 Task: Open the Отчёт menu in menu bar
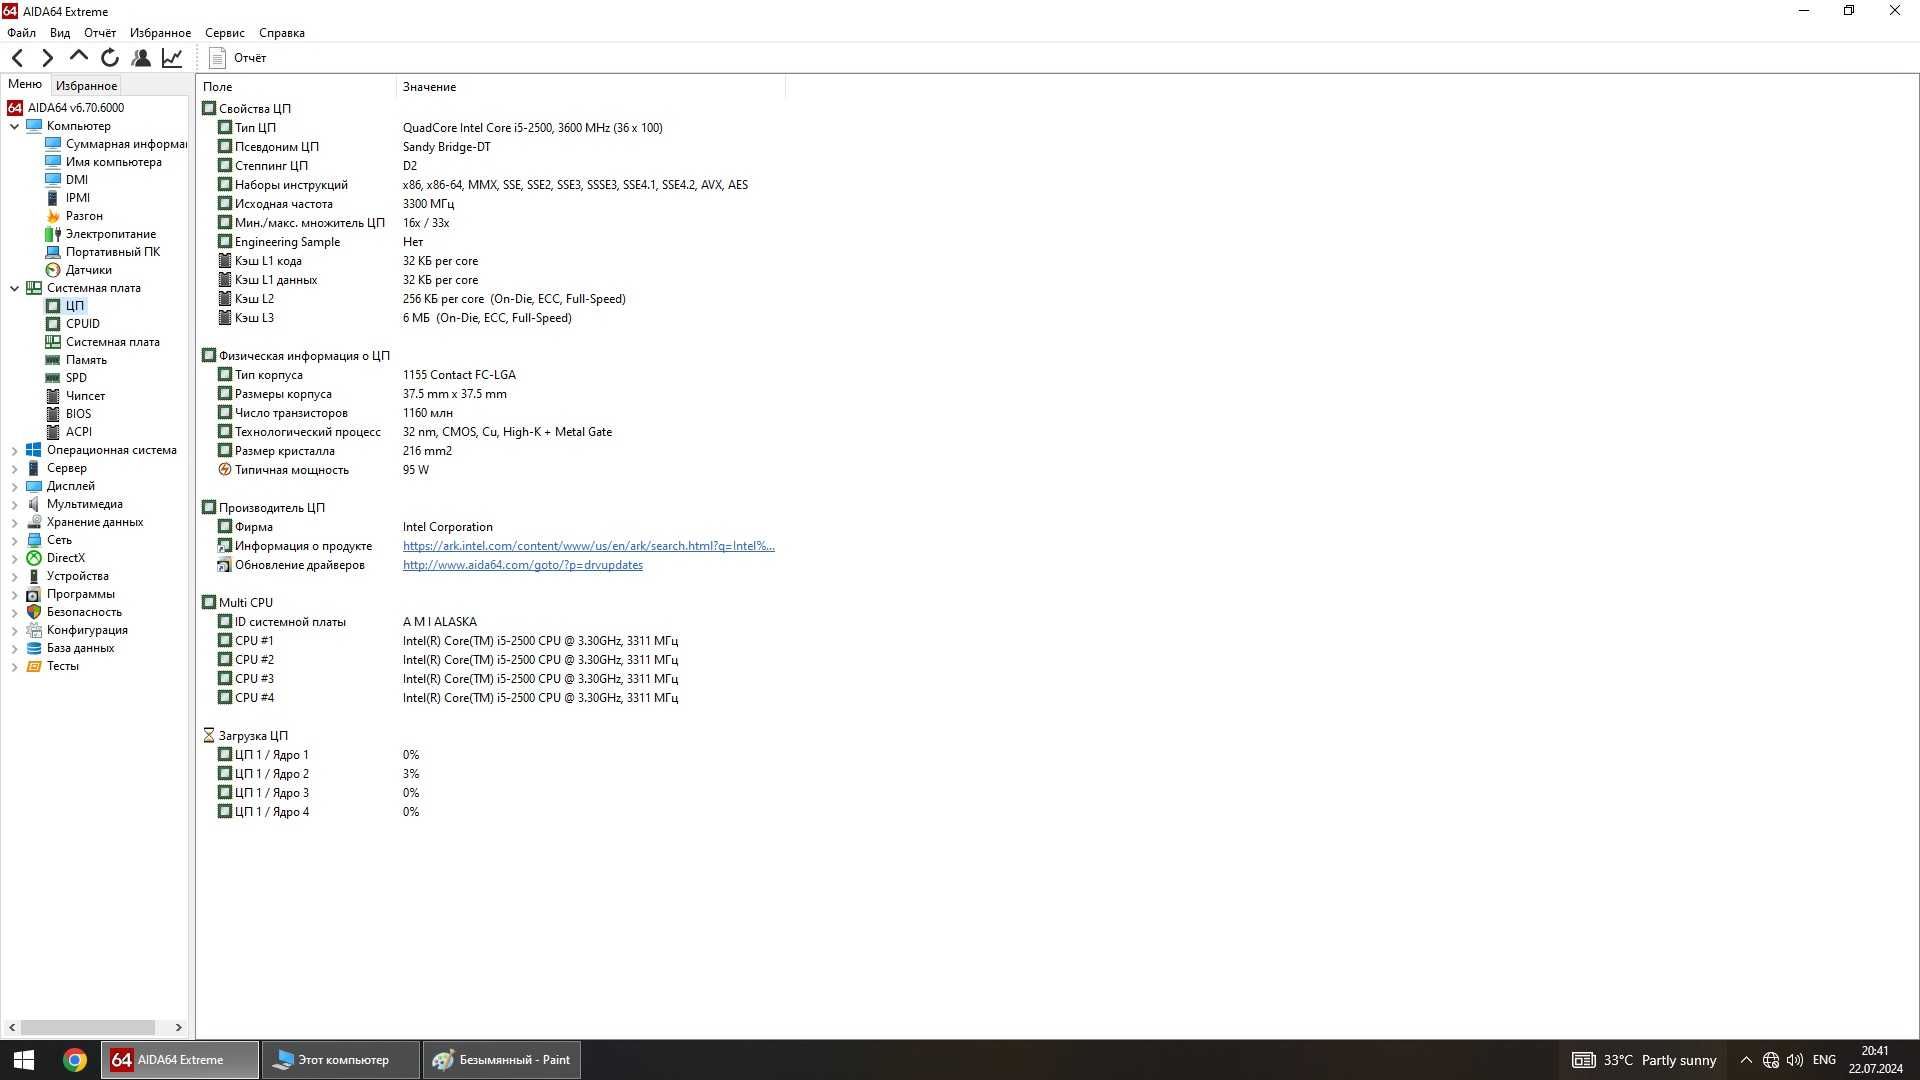click(100, 33)
